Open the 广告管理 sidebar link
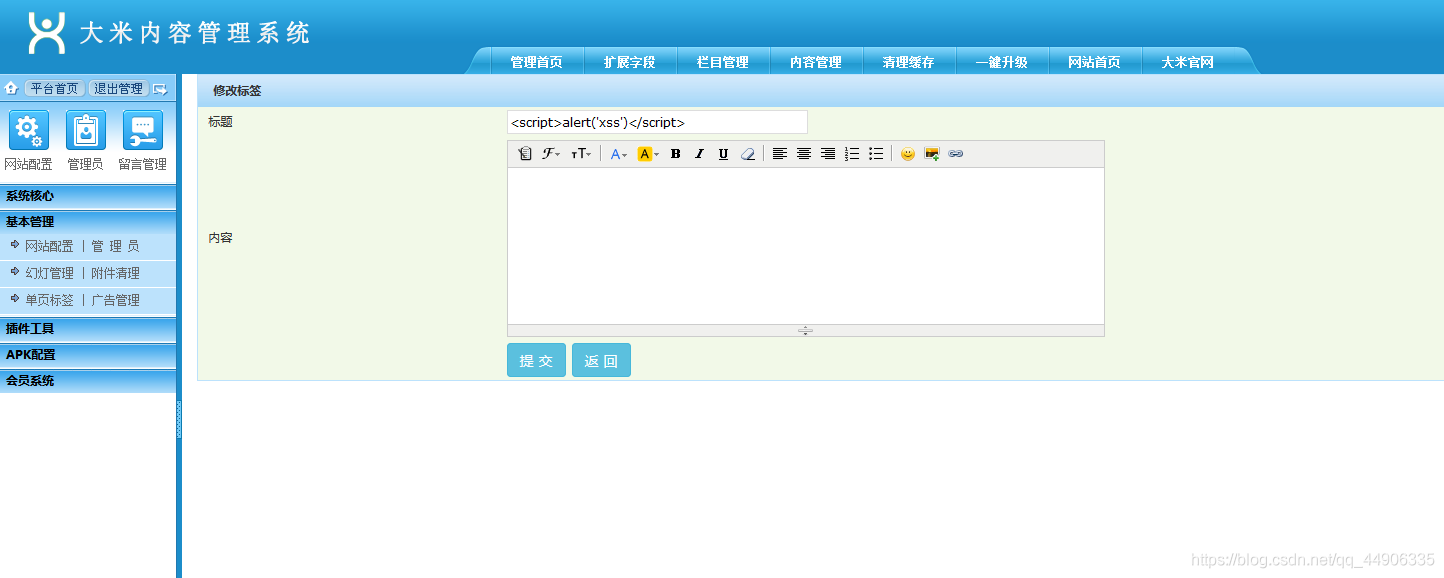 [115, 300]
